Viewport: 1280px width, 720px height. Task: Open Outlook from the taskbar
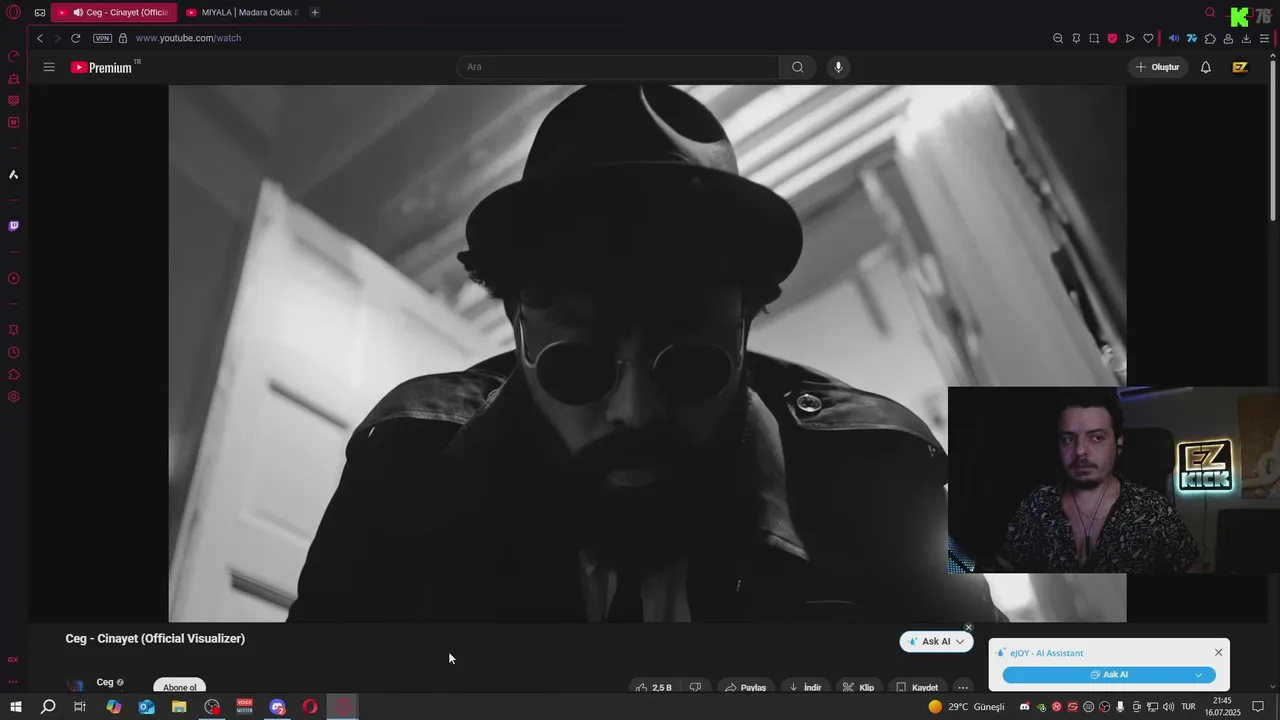tap(146, 707)
